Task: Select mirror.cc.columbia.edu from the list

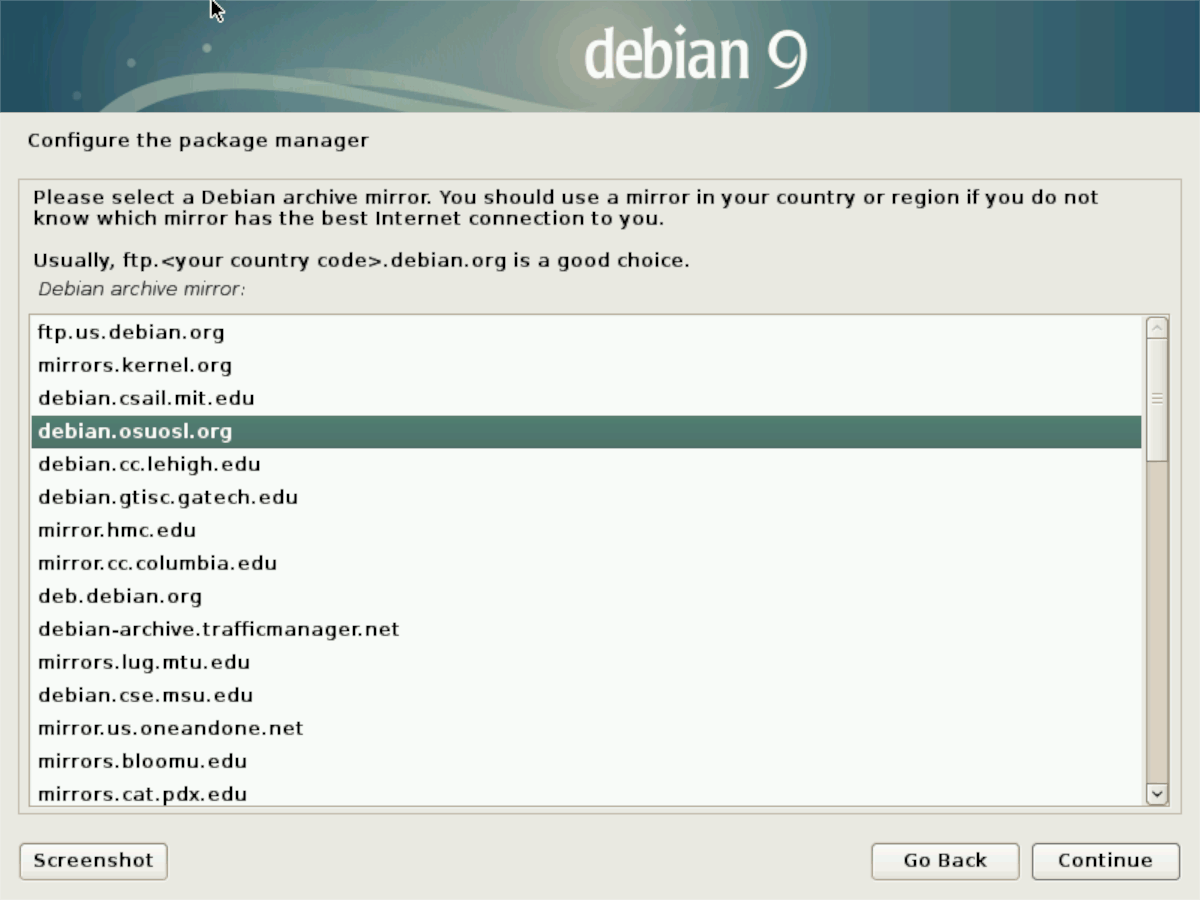Action: pos(156,563)
